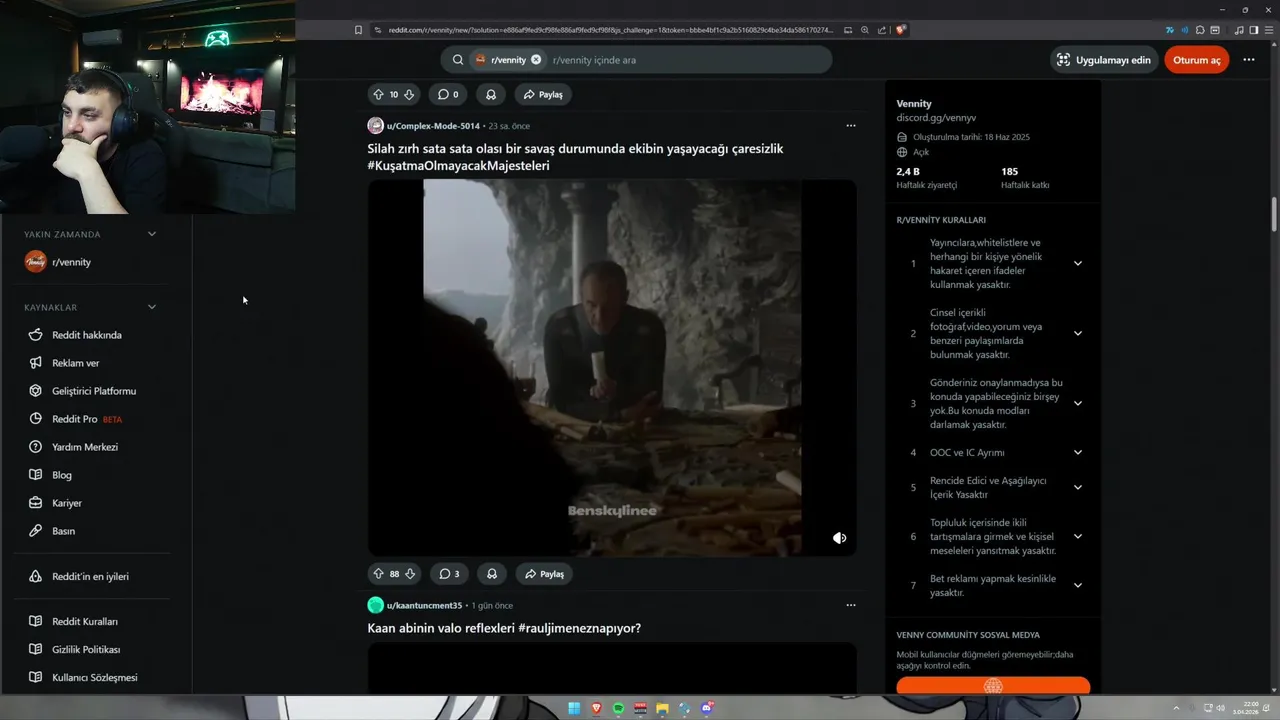Open the browser hamburger menu
Viewport: 1280px width, 720px height.
click(1268, 30)
